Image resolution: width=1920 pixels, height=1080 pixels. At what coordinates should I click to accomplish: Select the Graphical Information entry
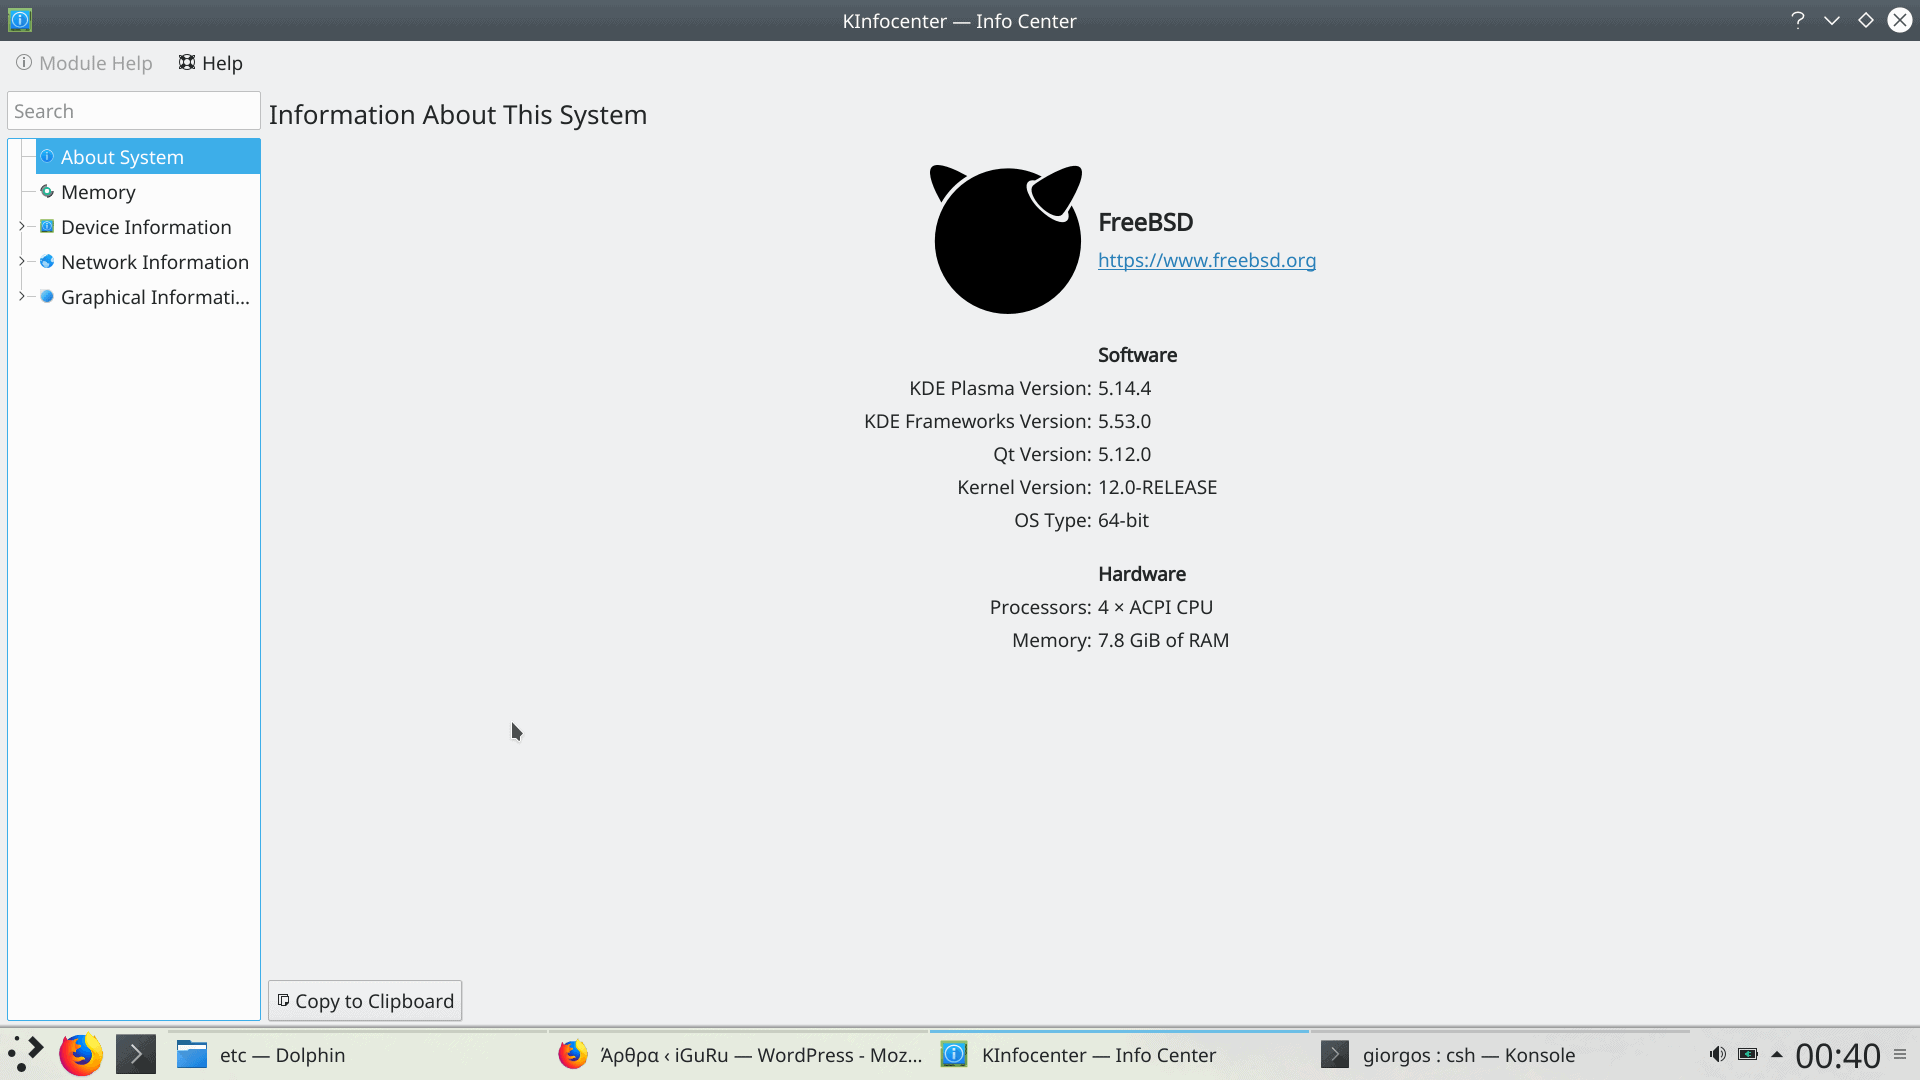(155, 297)
